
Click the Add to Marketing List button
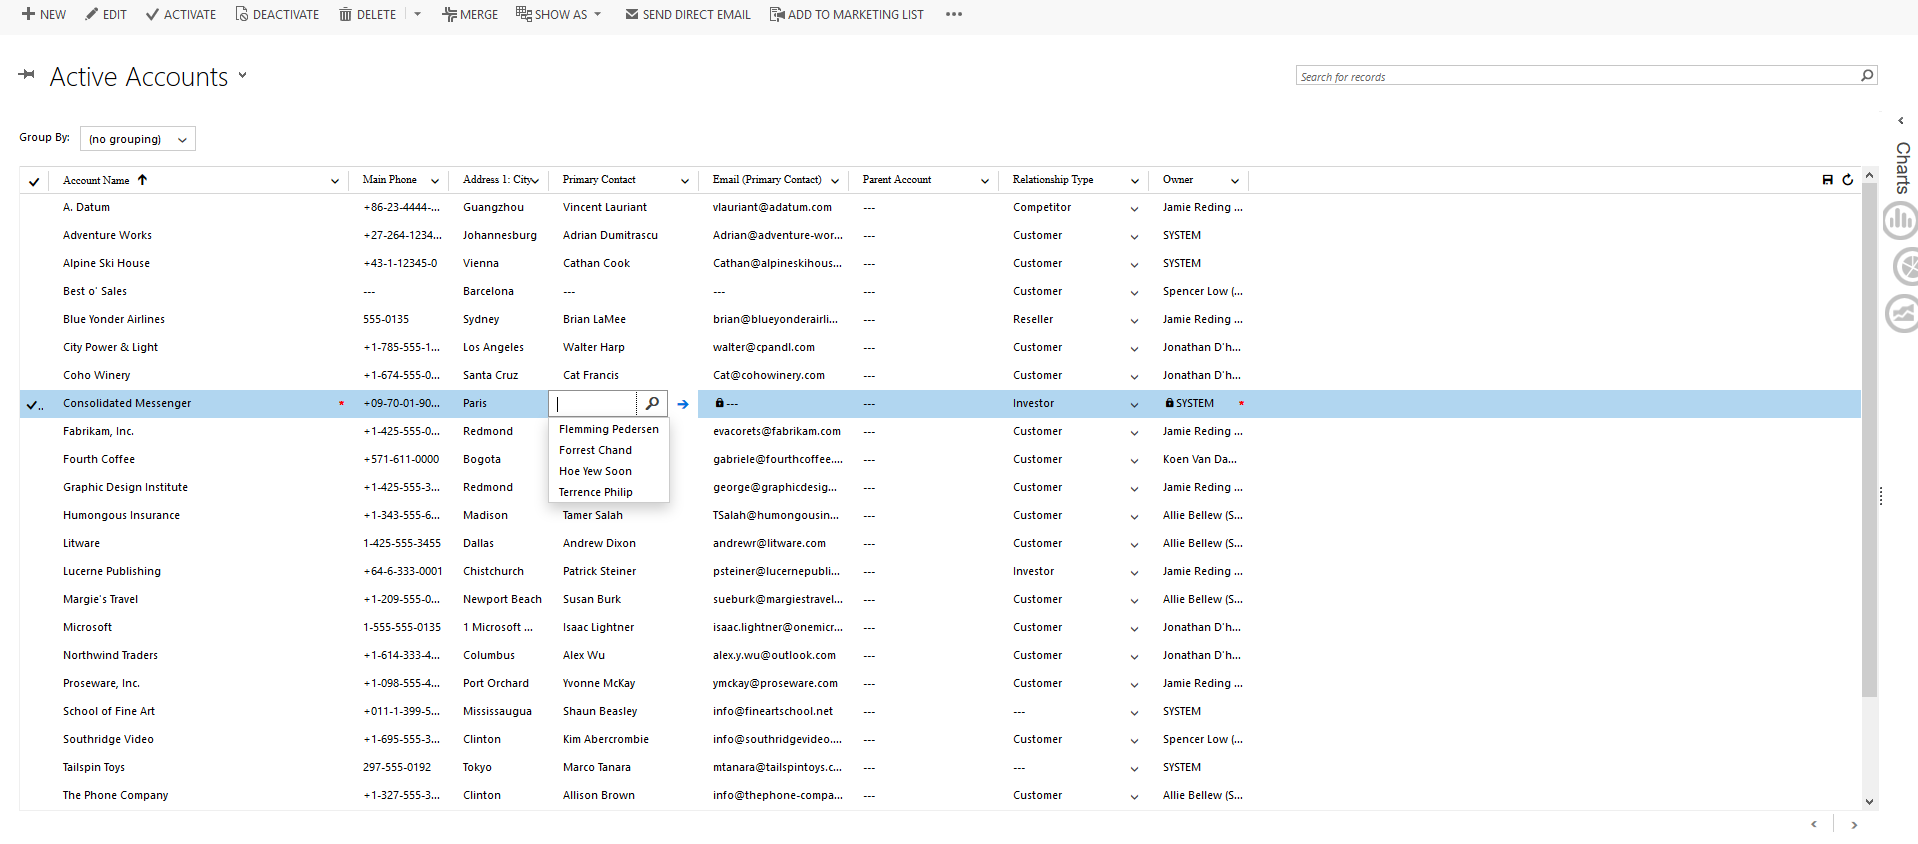(846, 15)
